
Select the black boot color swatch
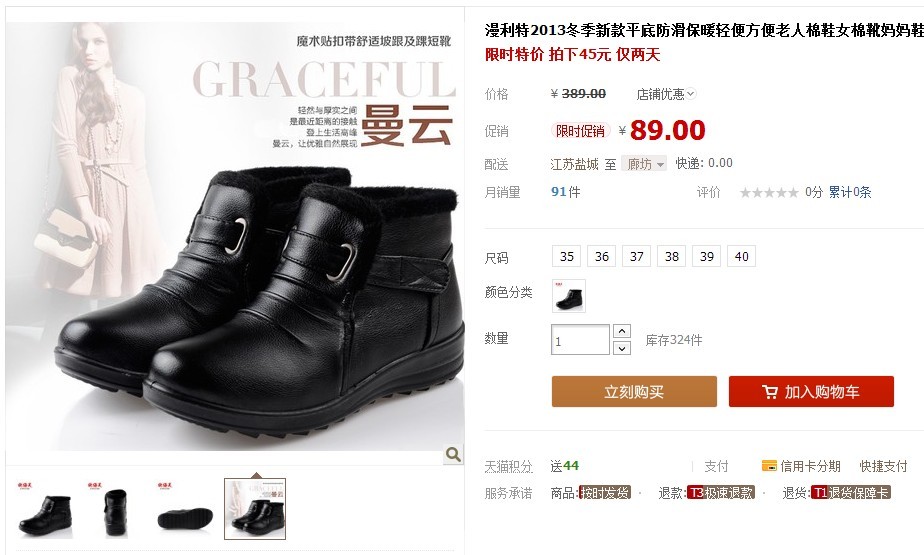(x=569, y=296)
